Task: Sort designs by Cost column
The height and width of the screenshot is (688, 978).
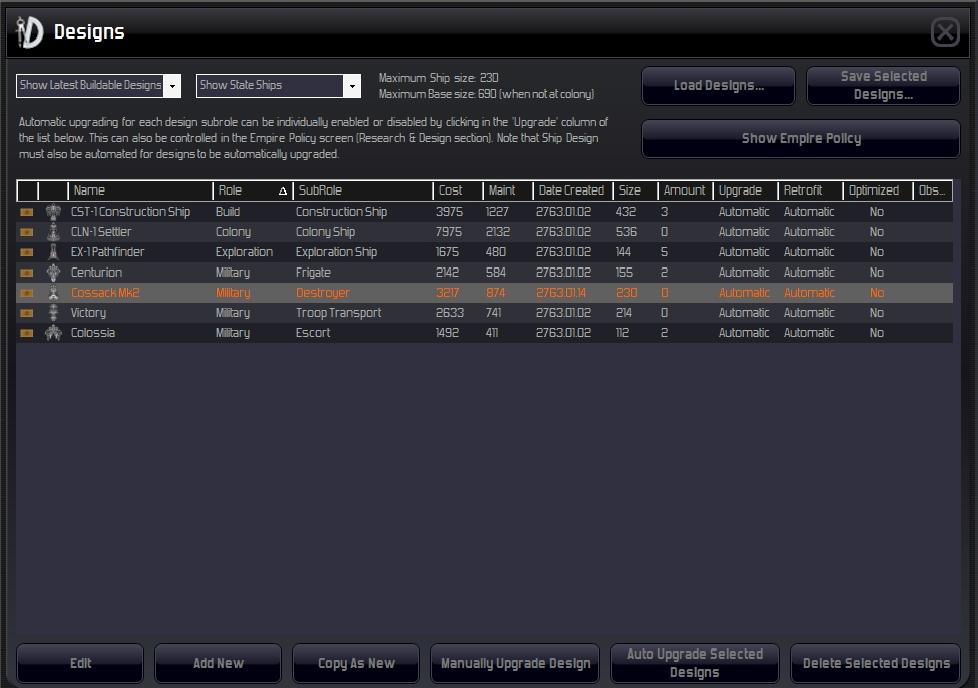Action: 458,190
